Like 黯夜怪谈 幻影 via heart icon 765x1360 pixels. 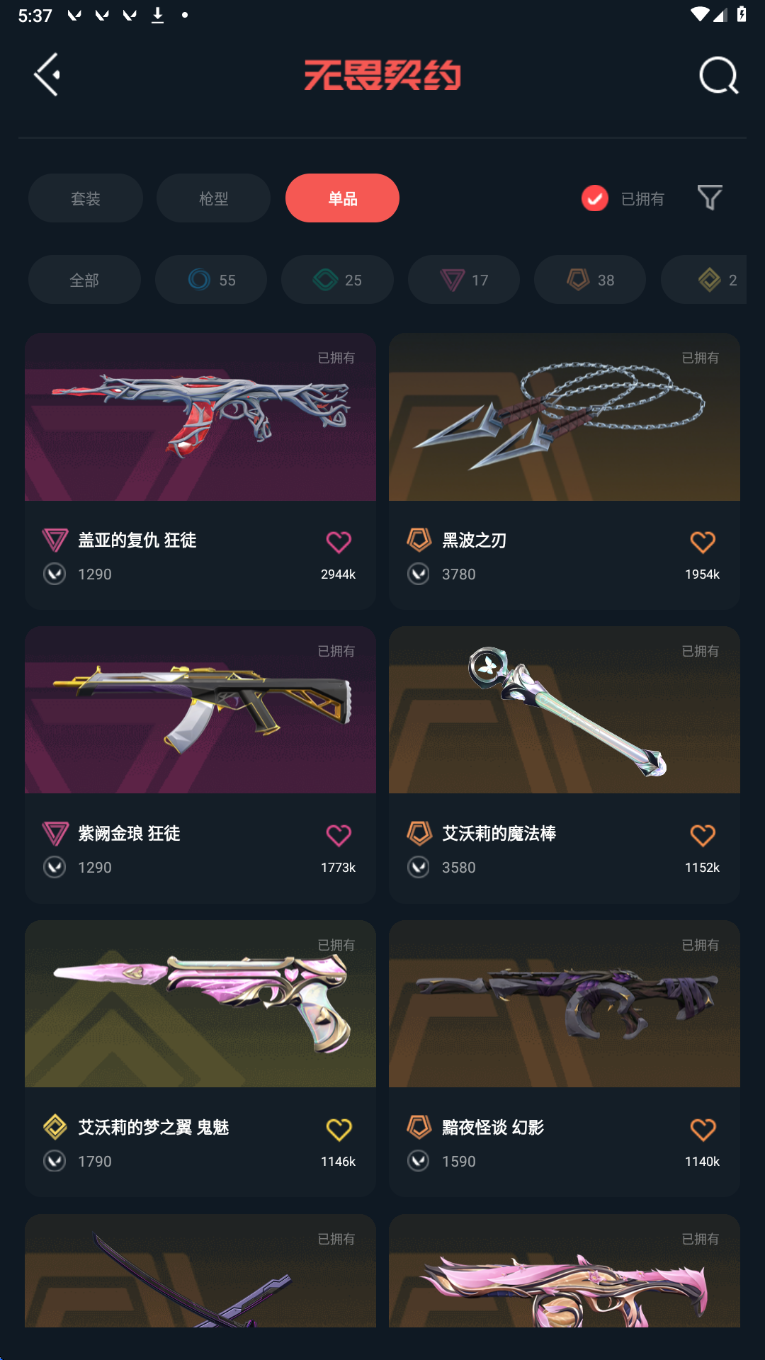coord(703,1129)
